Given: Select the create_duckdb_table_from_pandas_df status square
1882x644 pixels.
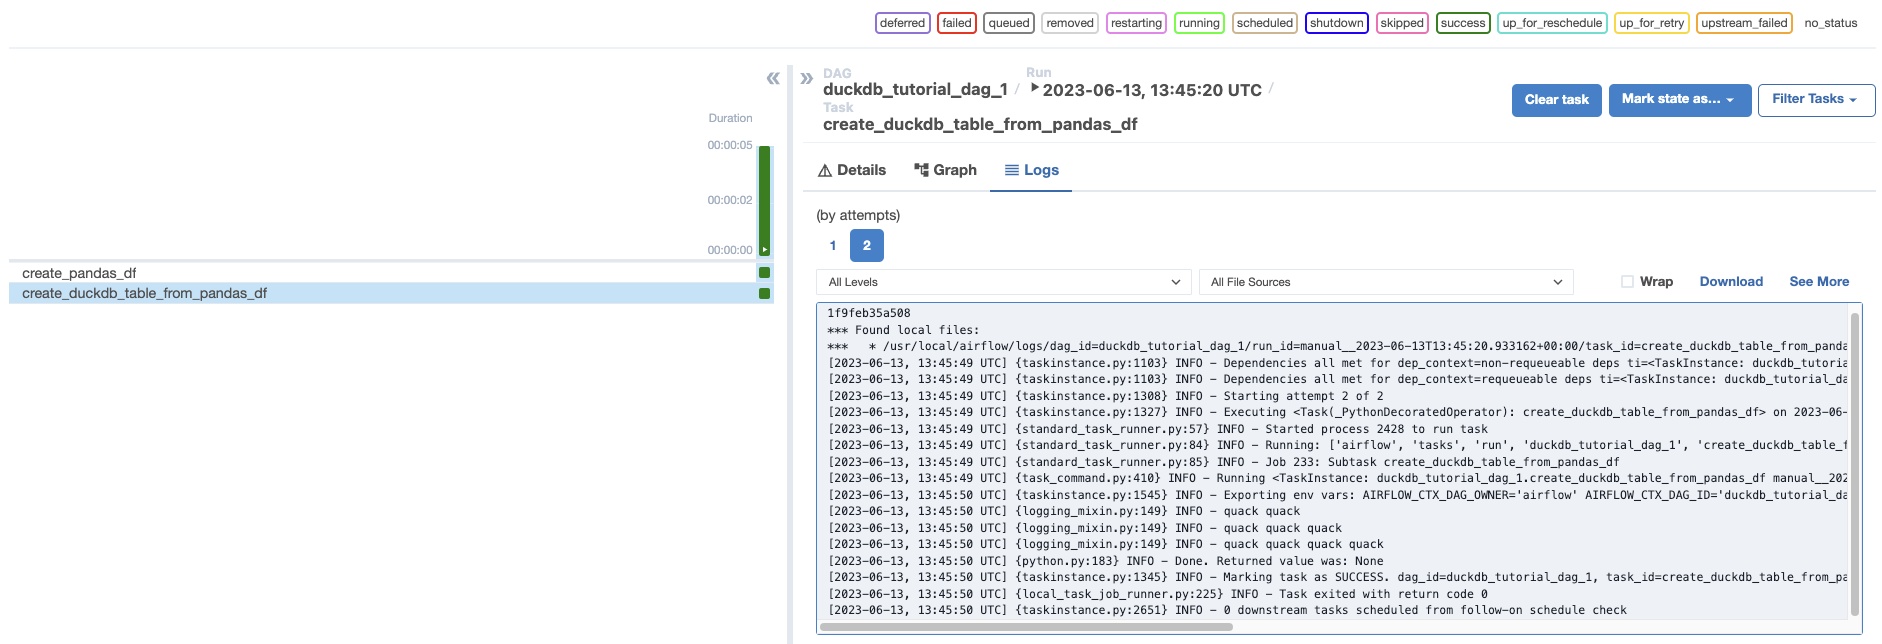Looking at the screenshot, I should (764, 293).
